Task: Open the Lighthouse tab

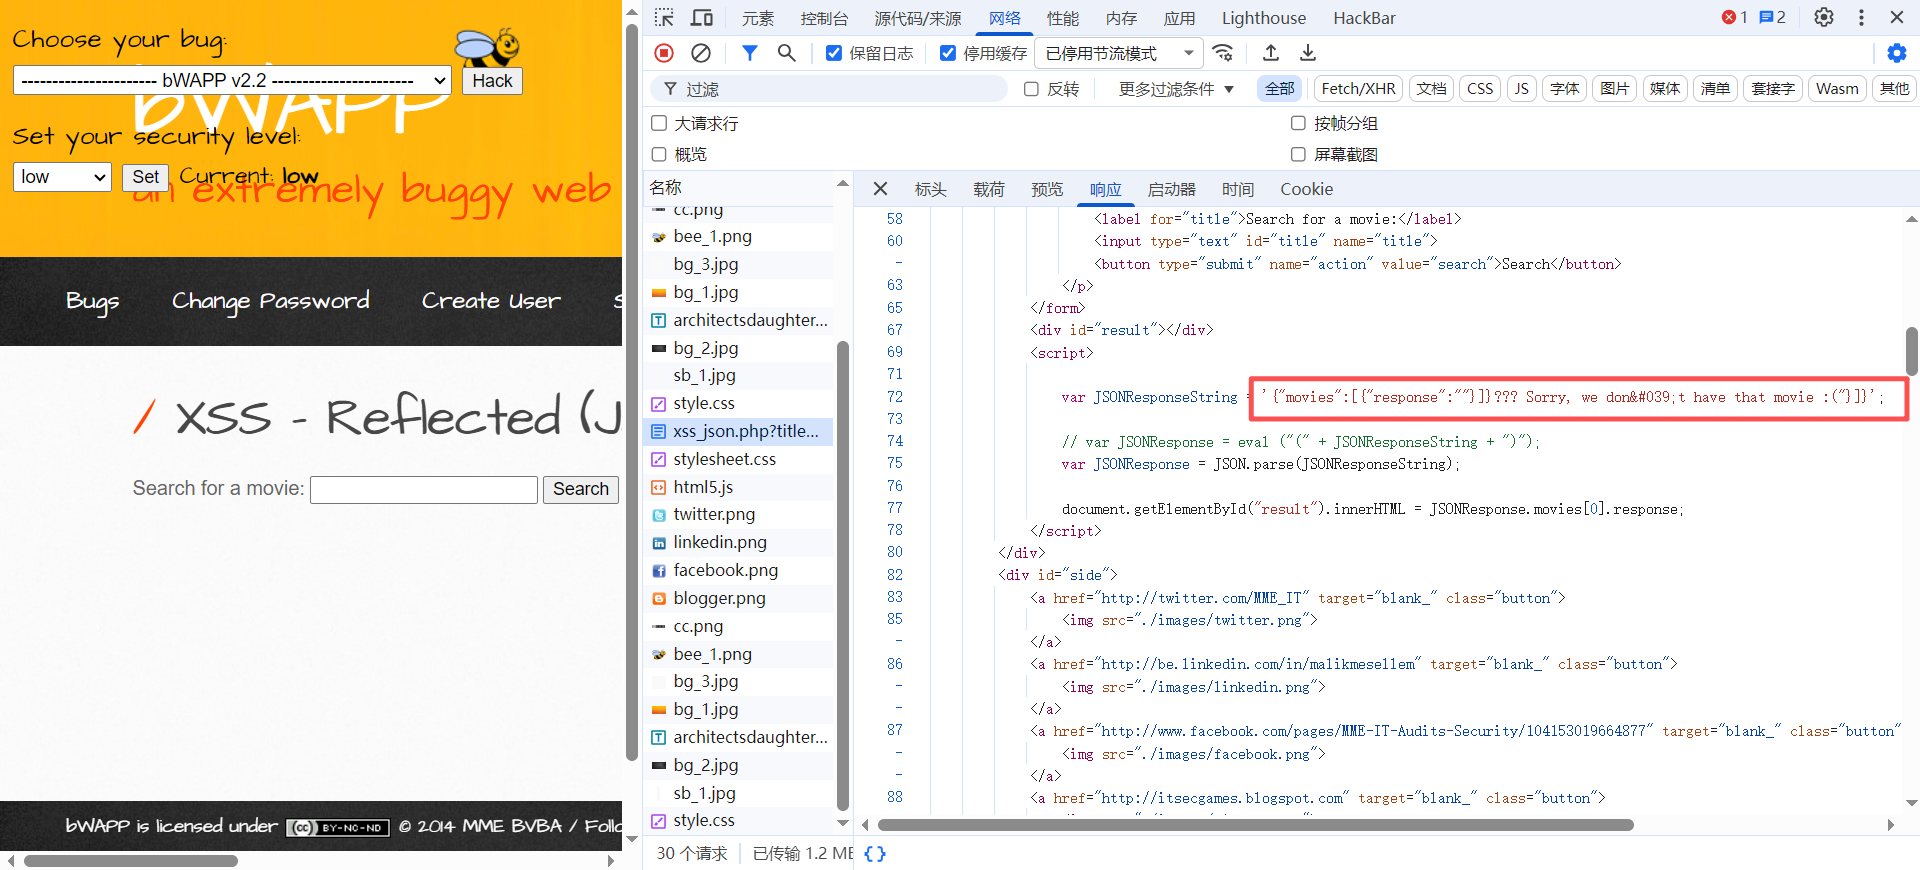Action: [x=1264, y=18]
